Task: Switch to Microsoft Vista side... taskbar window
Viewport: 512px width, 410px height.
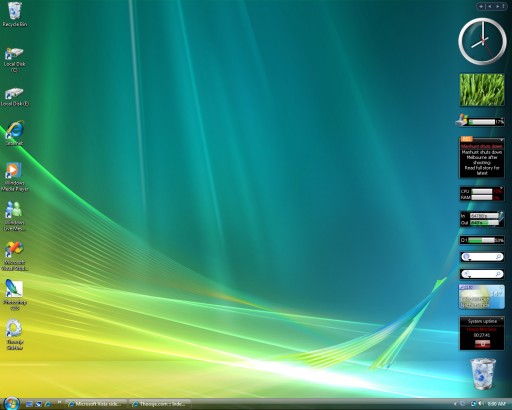Action: click(96, 404)
